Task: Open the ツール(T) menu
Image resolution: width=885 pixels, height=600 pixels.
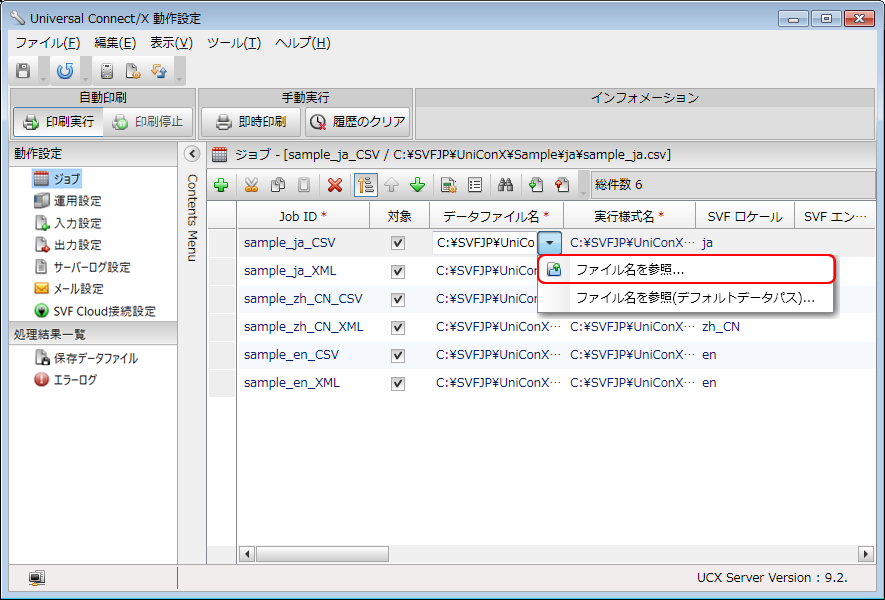Action: coord(234,43)
